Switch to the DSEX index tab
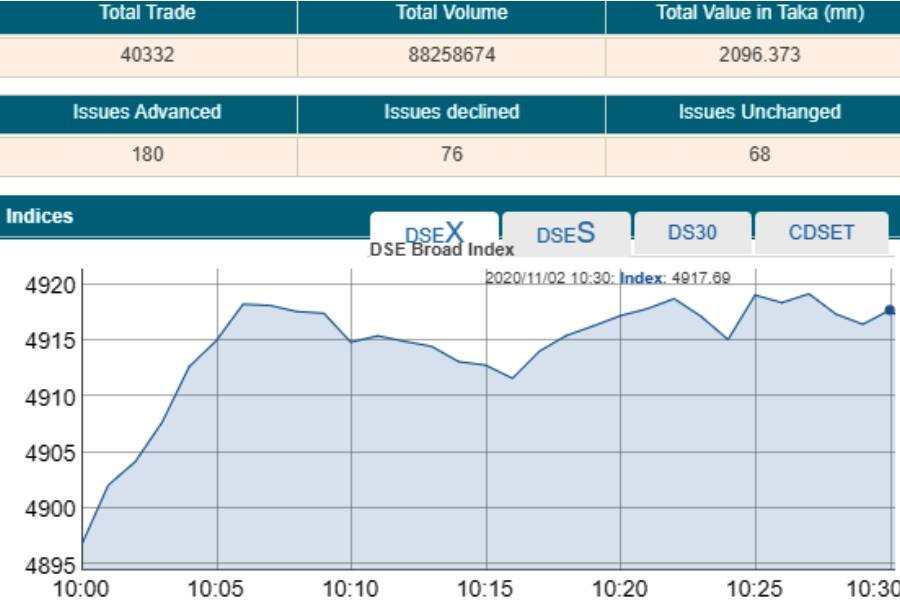Screen dimensions: 900x600 point(434,232)
